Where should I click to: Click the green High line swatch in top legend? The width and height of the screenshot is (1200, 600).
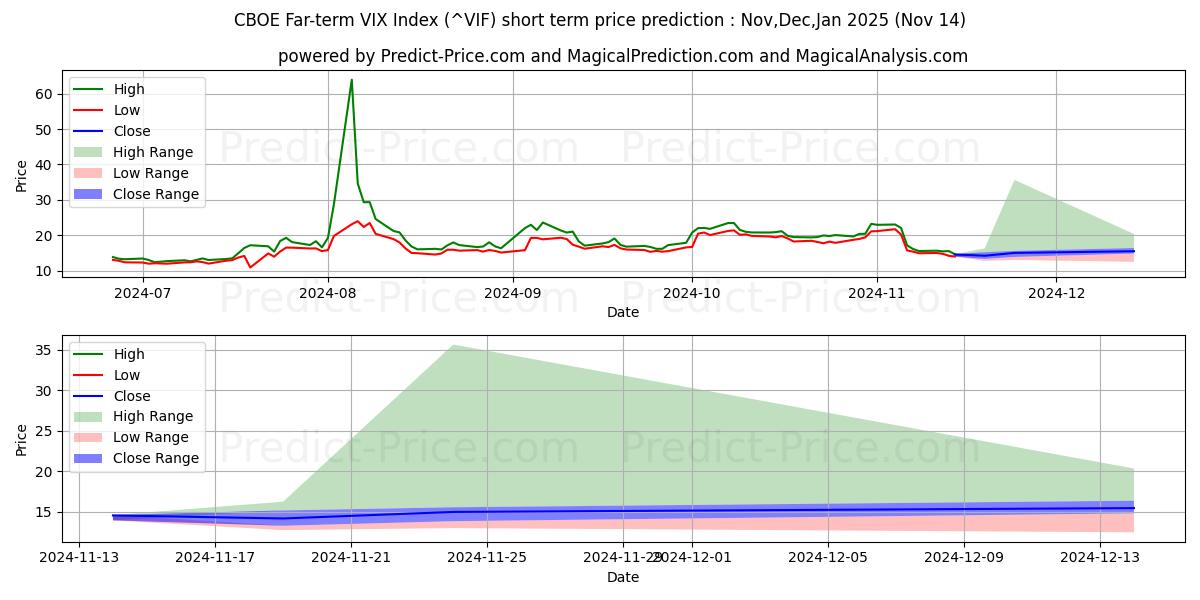(90, 89)
